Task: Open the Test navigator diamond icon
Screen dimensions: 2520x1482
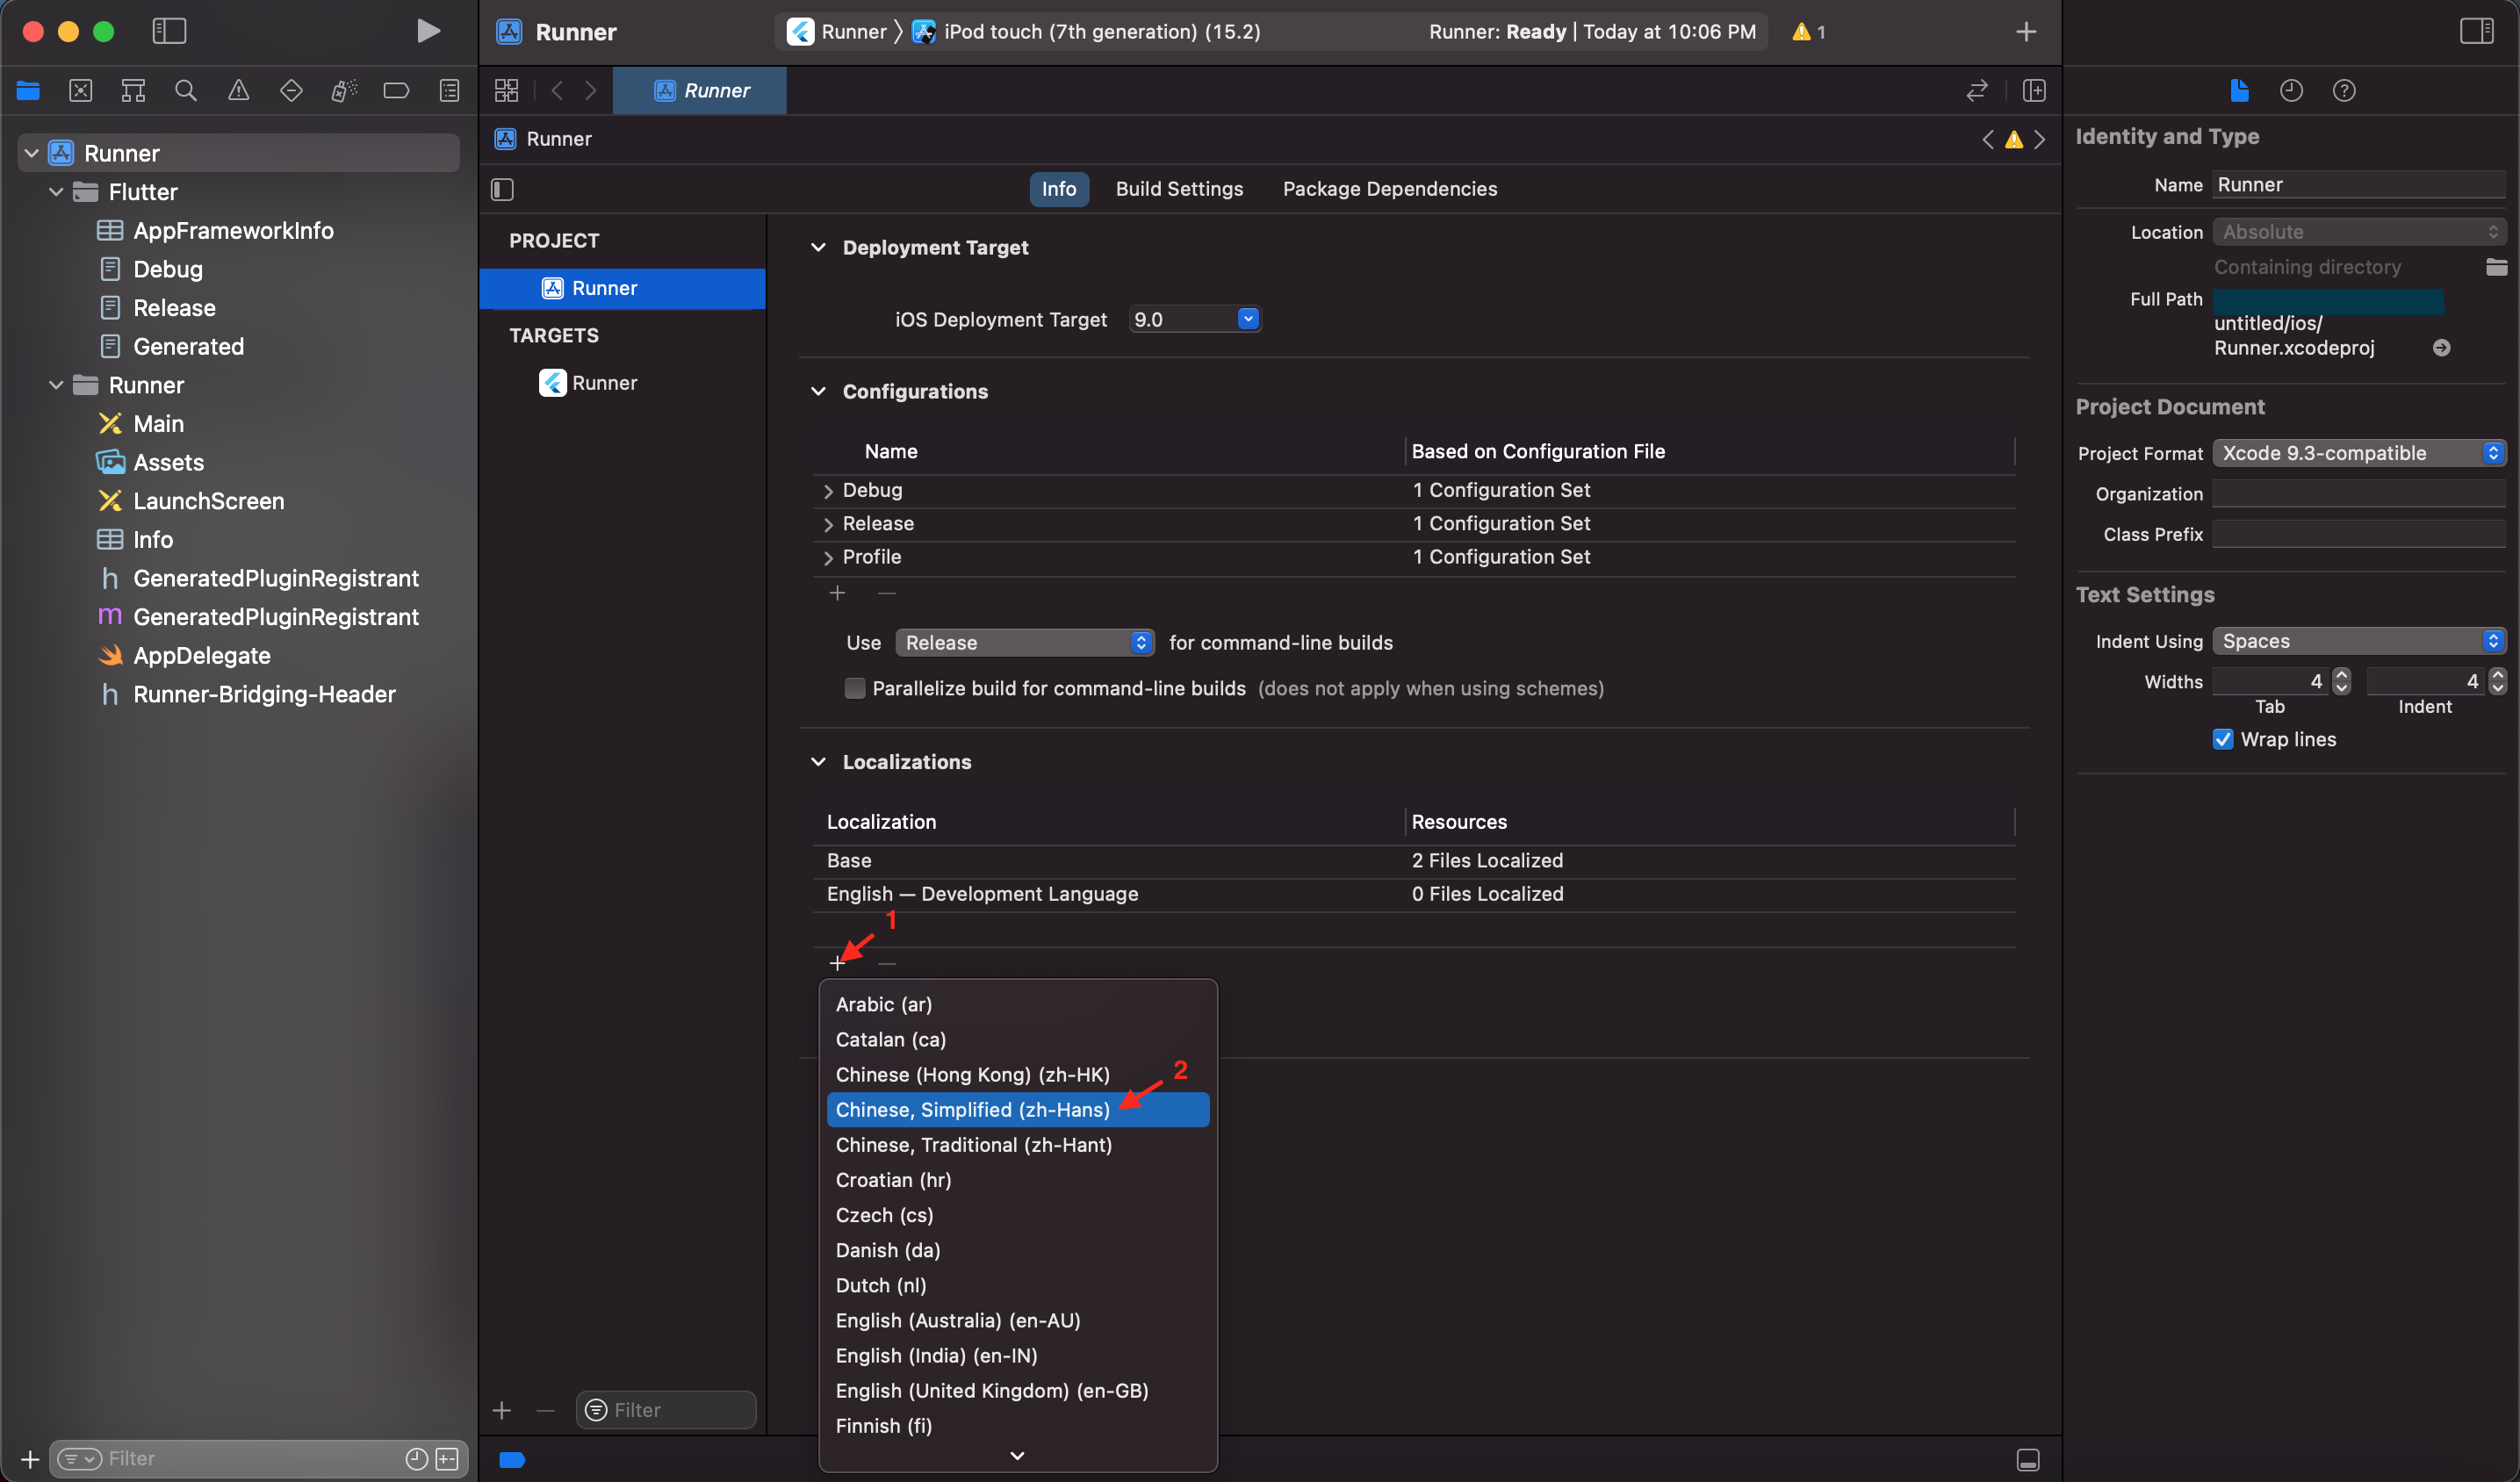Action: (x=291, y=91)
